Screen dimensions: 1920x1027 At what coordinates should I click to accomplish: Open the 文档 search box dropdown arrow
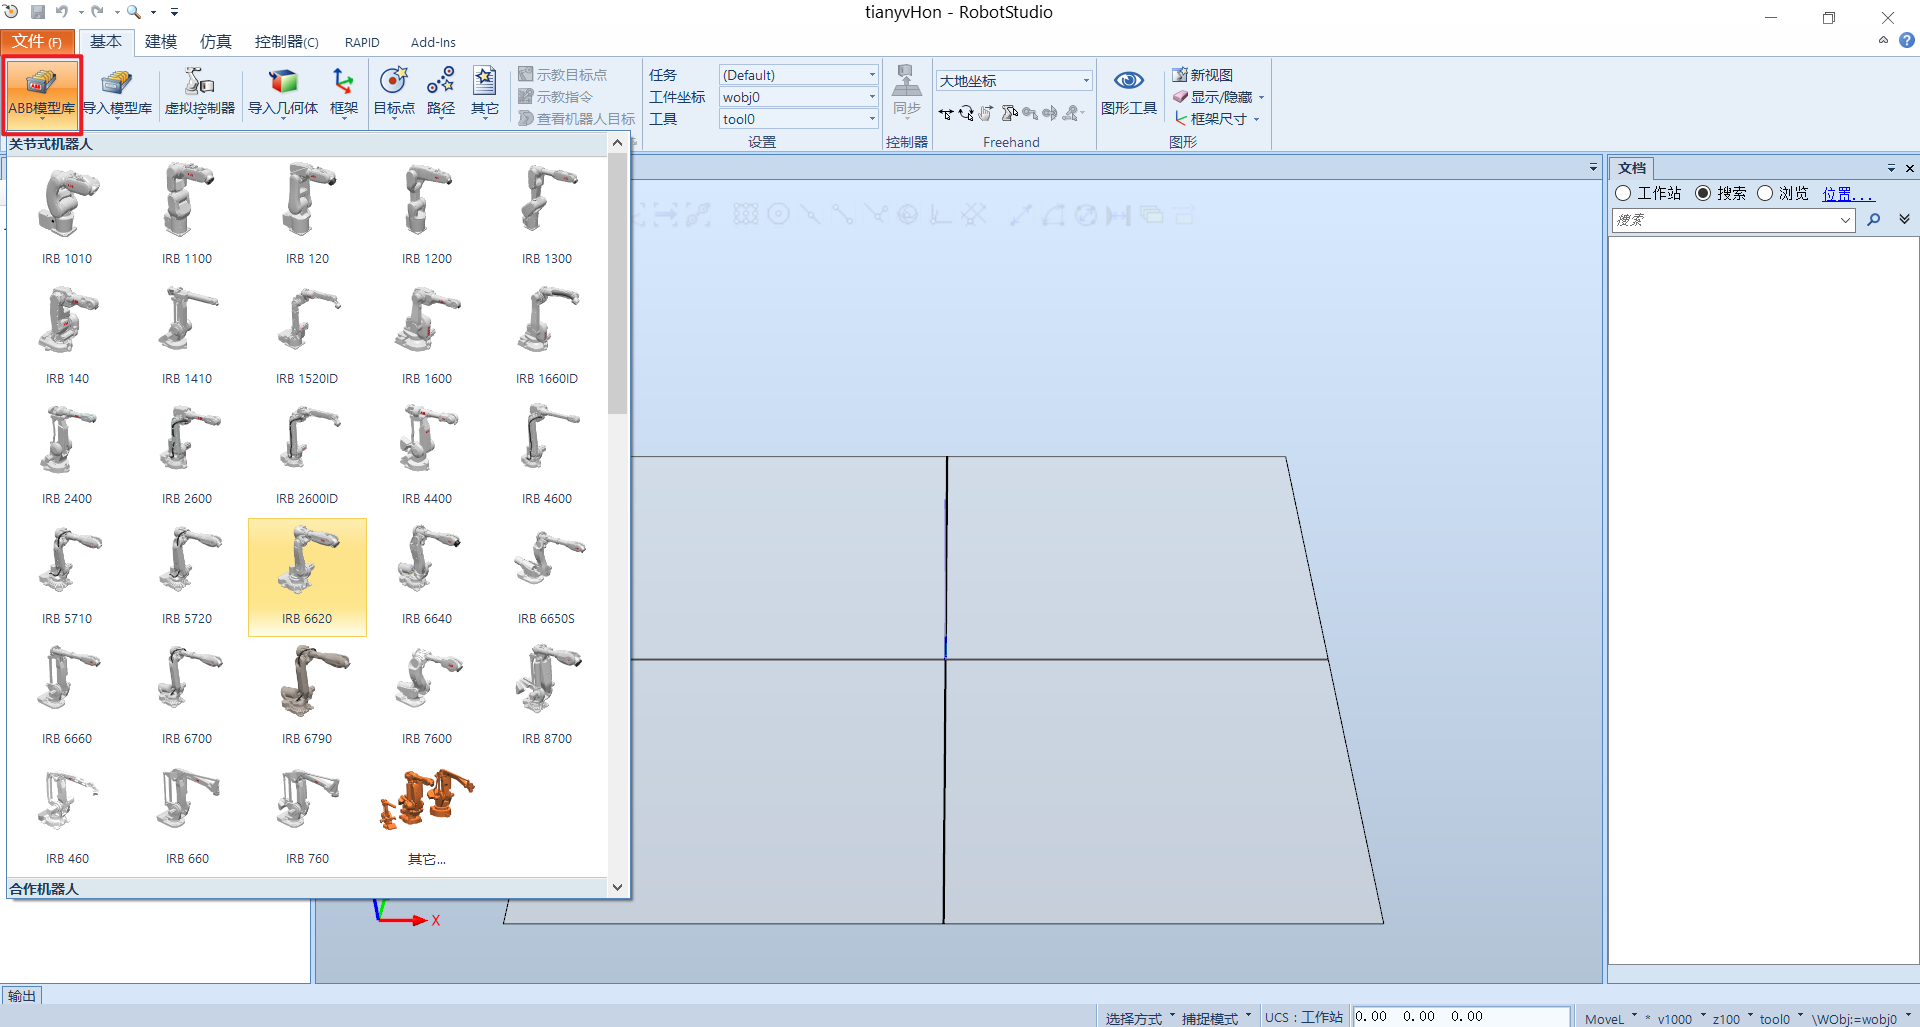coord(1846,220)
